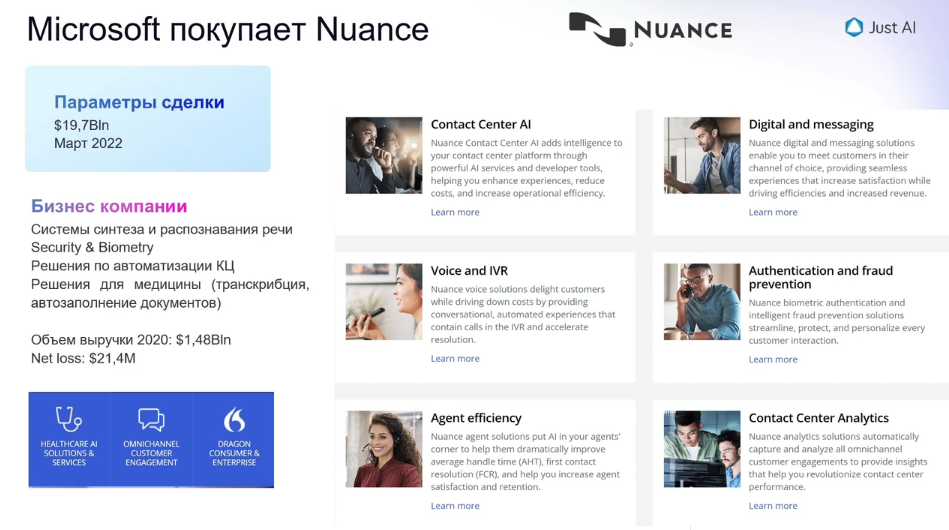Click the Just AI logo
The height and width of the screenshot is (530, 949).
pyautogui.click(x=880, y=27)
